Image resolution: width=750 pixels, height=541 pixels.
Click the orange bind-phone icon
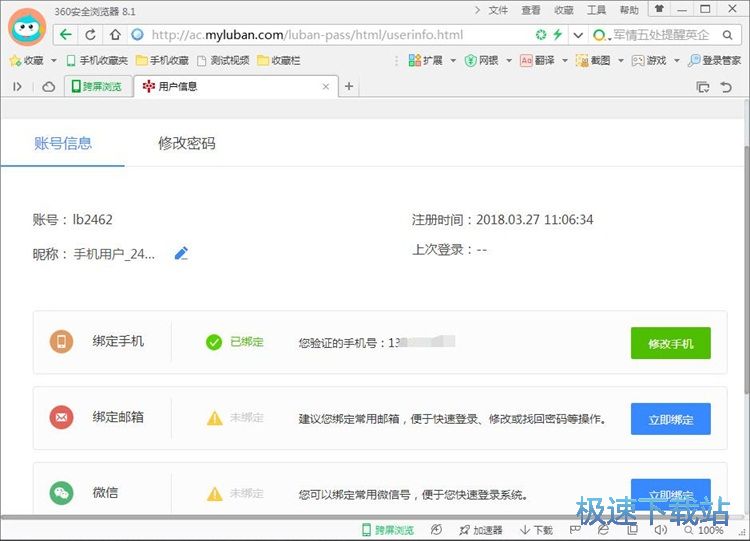62,342
